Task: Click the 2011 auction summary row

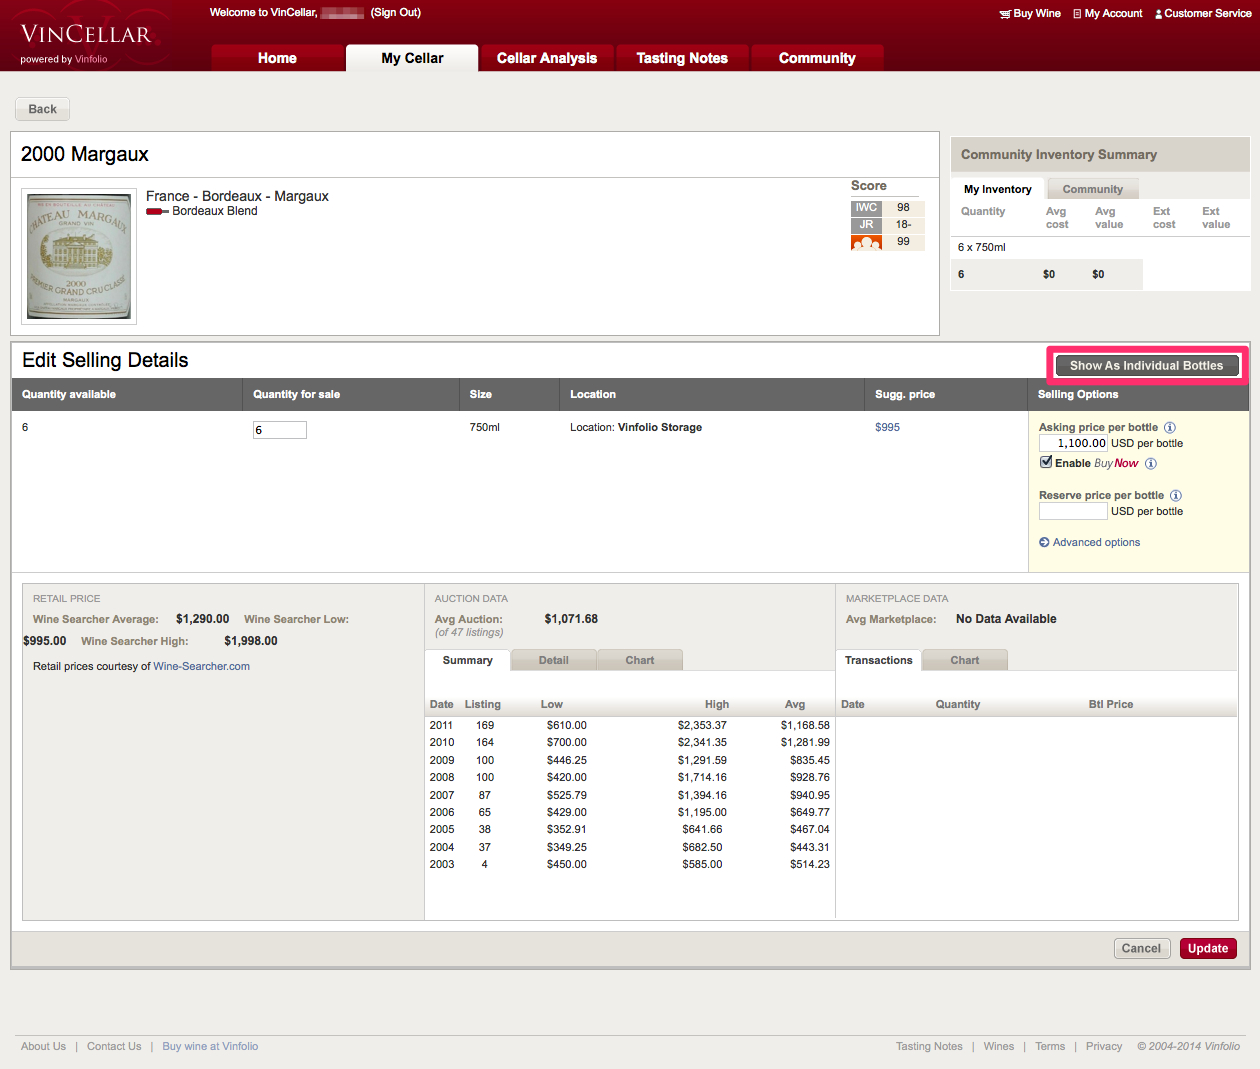Action: [630, 726]
